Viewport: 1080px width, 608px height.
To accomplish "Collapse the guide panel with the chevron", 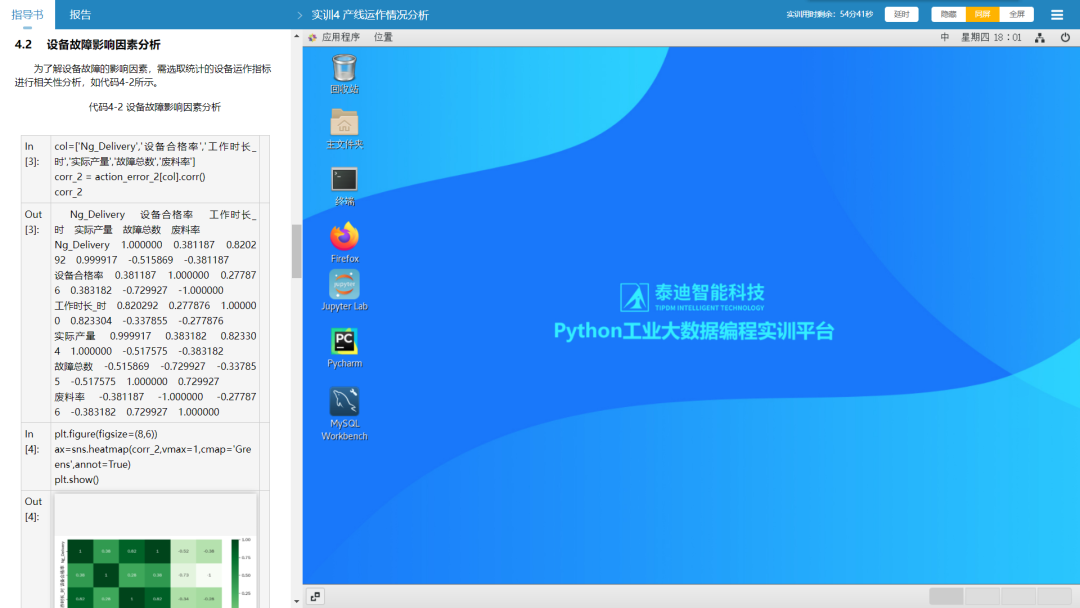I will [x=300, y=15].
